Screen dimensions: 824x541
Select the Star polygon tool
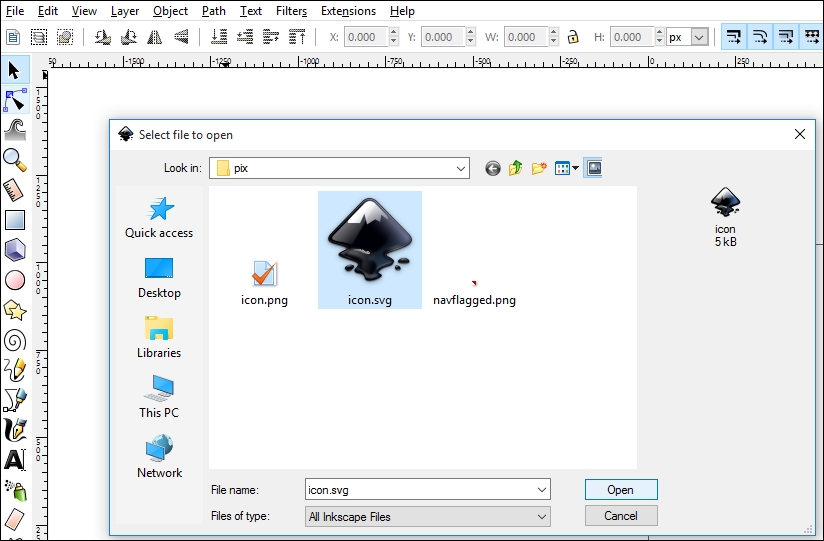pyautogui.click(x=15, y=310)
